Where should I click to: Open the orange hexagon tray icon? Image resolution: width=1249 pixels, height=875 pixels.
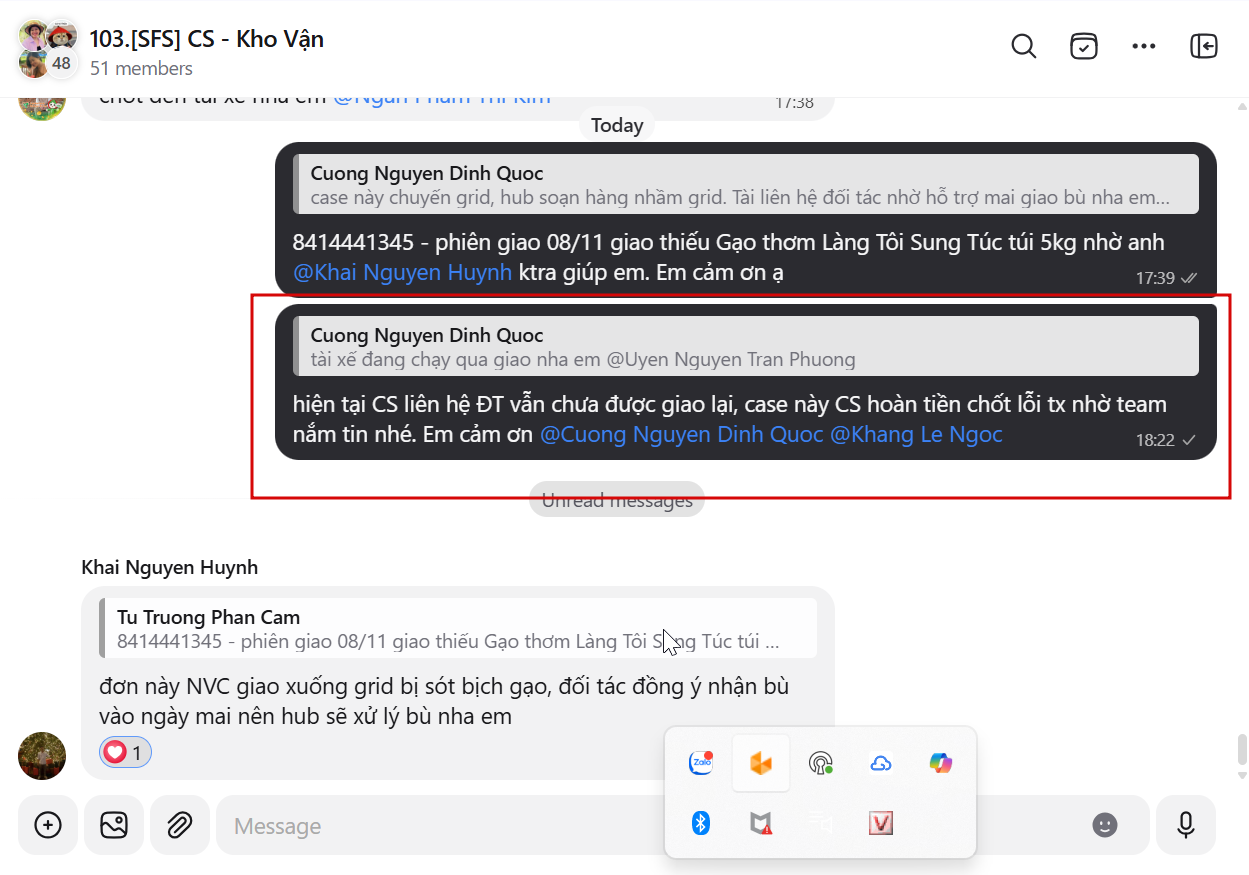[761, 763]
